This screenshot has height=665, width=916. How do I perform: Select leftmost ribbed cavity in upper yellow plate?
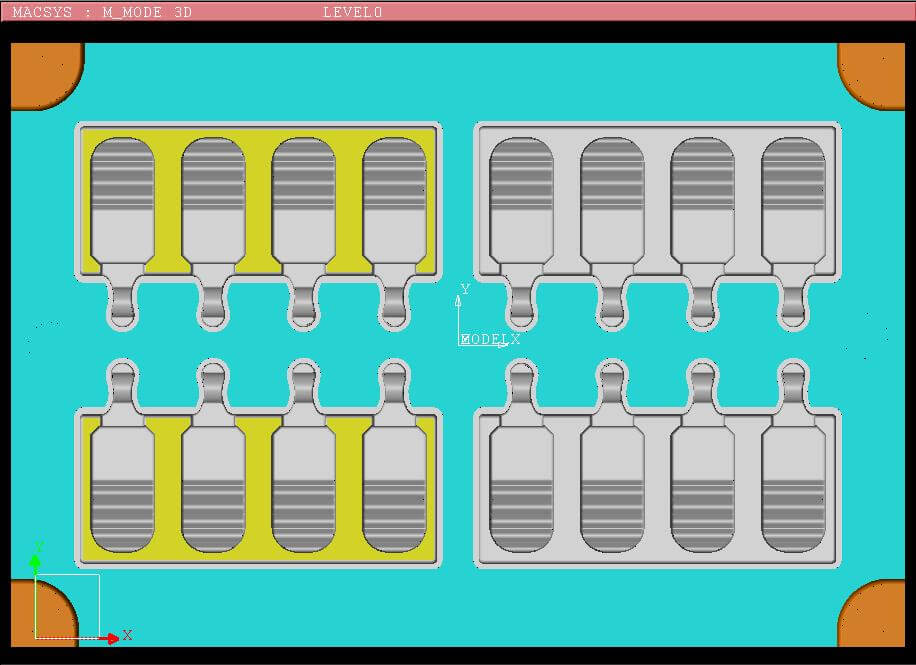tap(123, 200)
